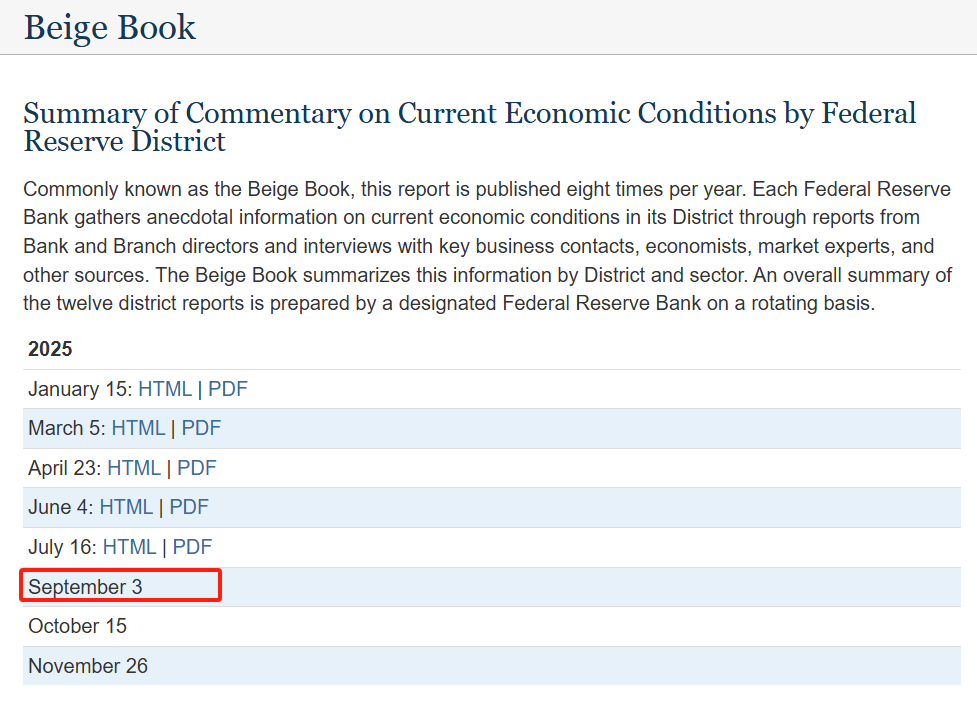The height and width of the screenshot is (711, 977).
Task: Open the January 15 HTML report
Action: (x=164, y=389)
